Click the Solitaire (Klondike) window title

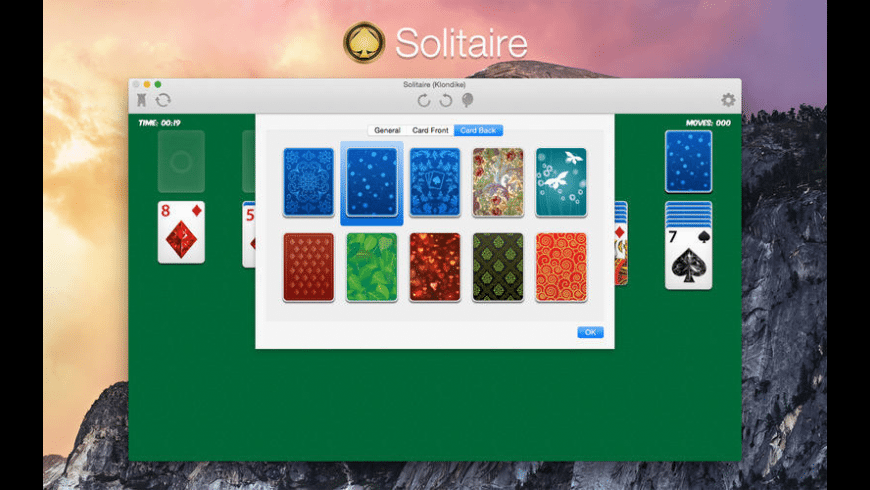click(x=434, y=84)
